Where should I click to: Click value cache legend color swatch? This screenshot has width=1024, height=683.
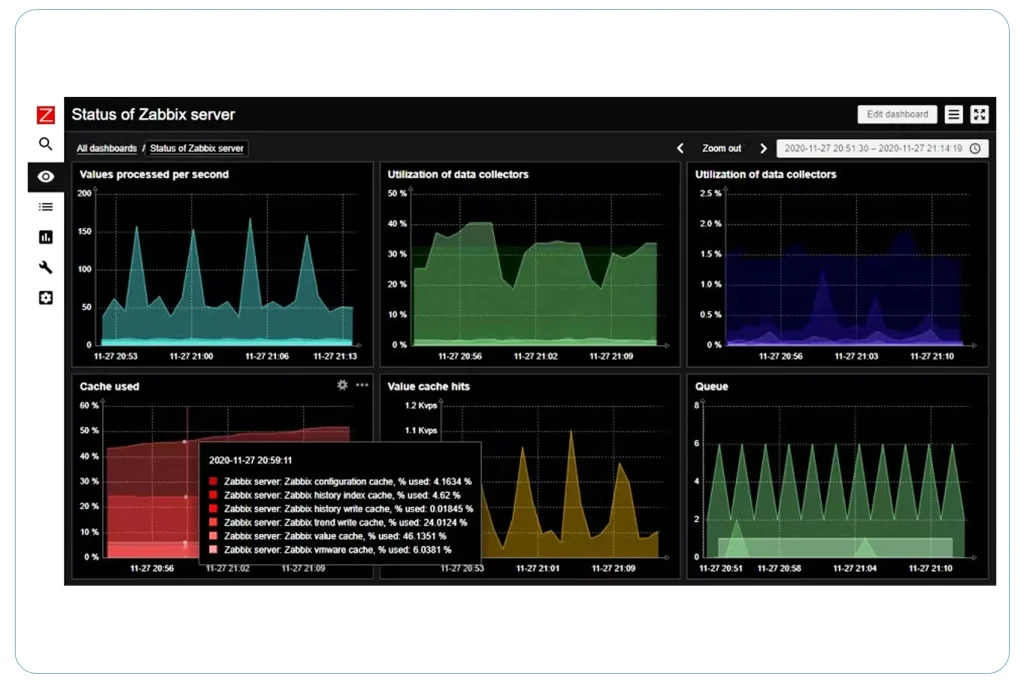(213, 536)
